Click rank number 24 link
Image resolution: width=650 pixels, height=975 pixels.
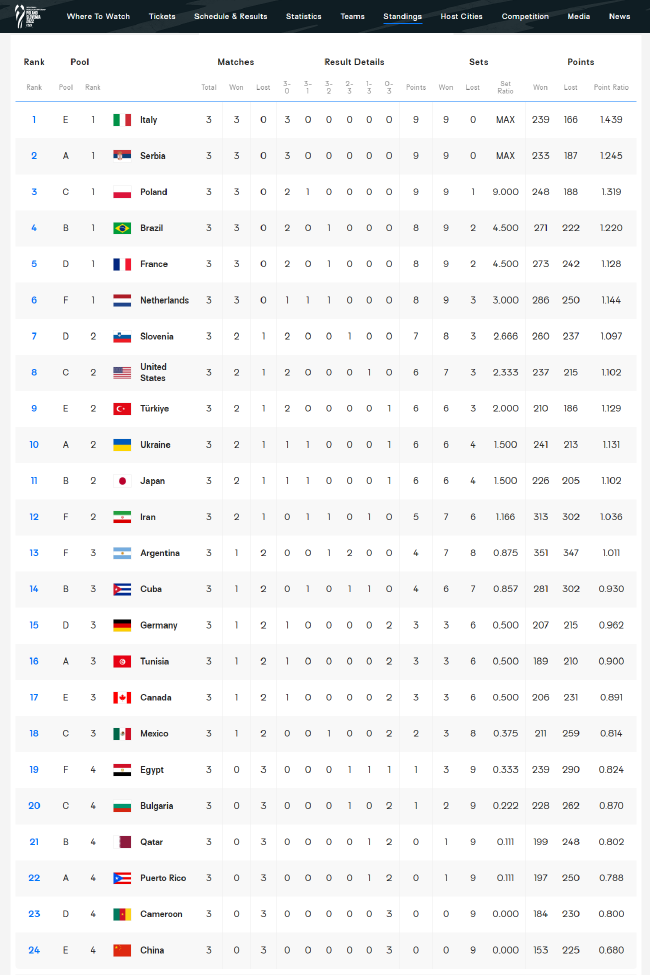(34, 950)
